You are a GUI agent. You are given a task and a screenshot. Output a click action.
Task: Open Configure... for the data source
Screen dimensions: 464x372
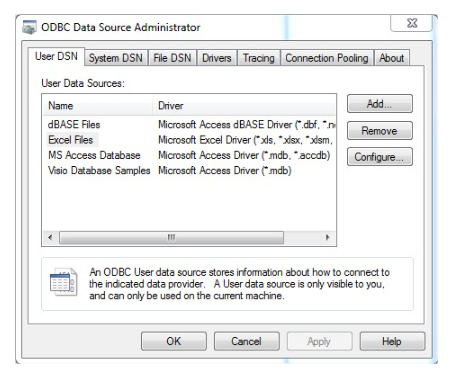coord(380,157)
